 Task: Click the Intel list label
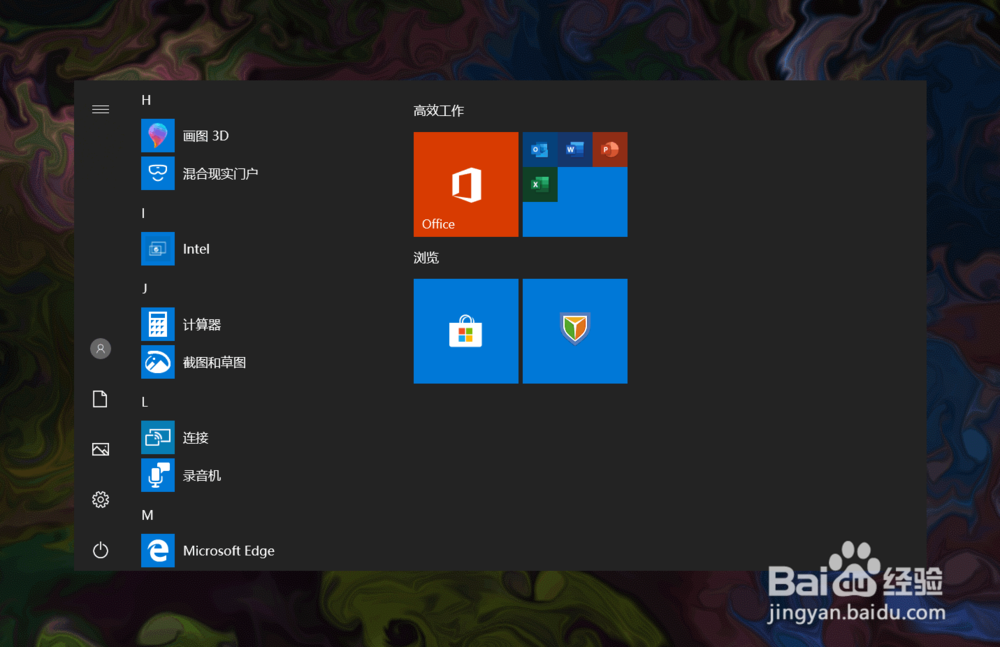pyautogui.click(x=196, y=249)
